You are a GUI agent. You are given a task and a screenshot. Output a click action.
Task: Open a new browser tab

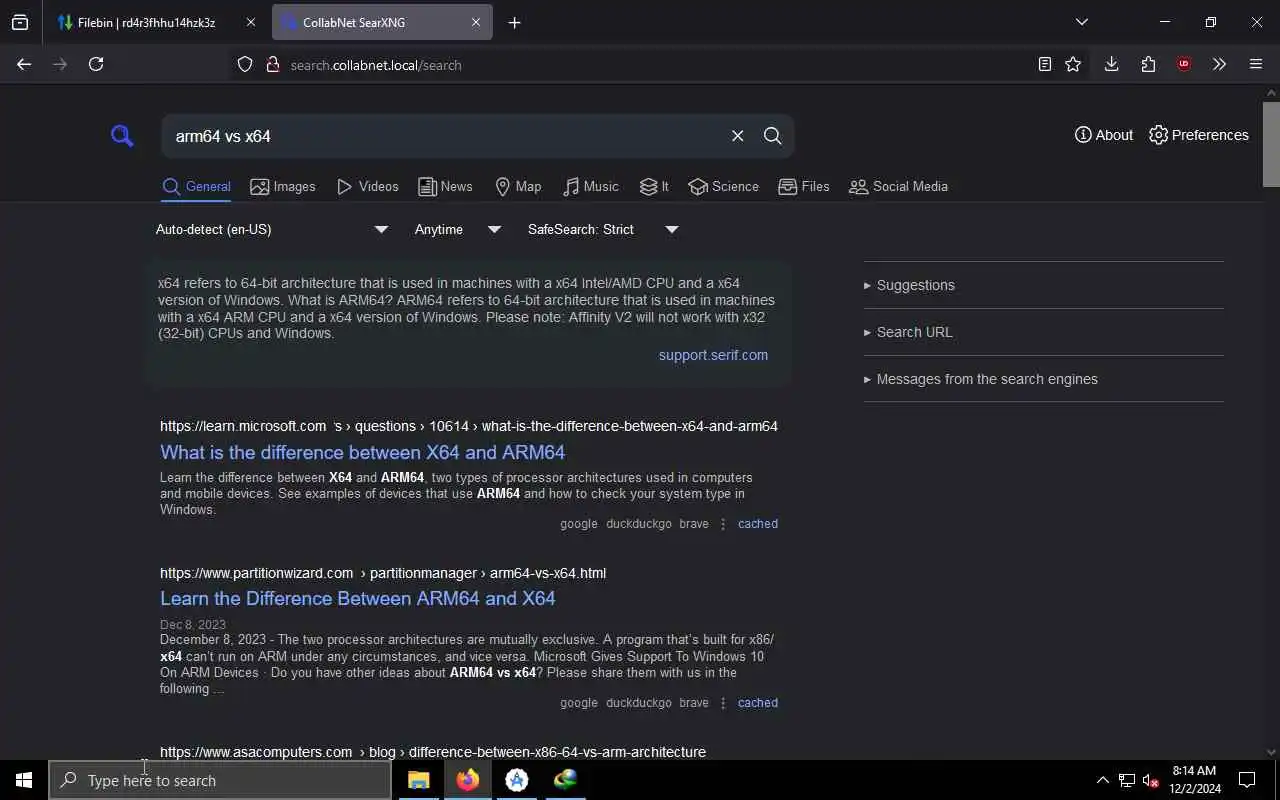tap(514, 22)
